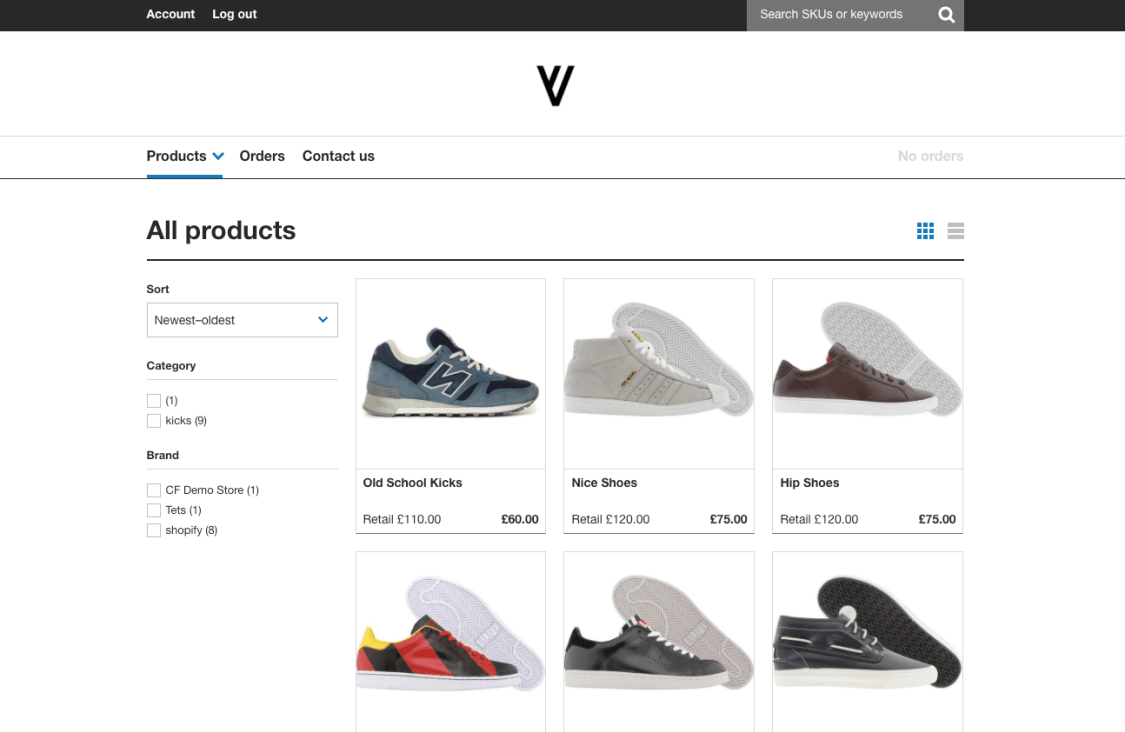Check the Tets brand checkbox
The image size is (1125, 732).
coord(153,510)
